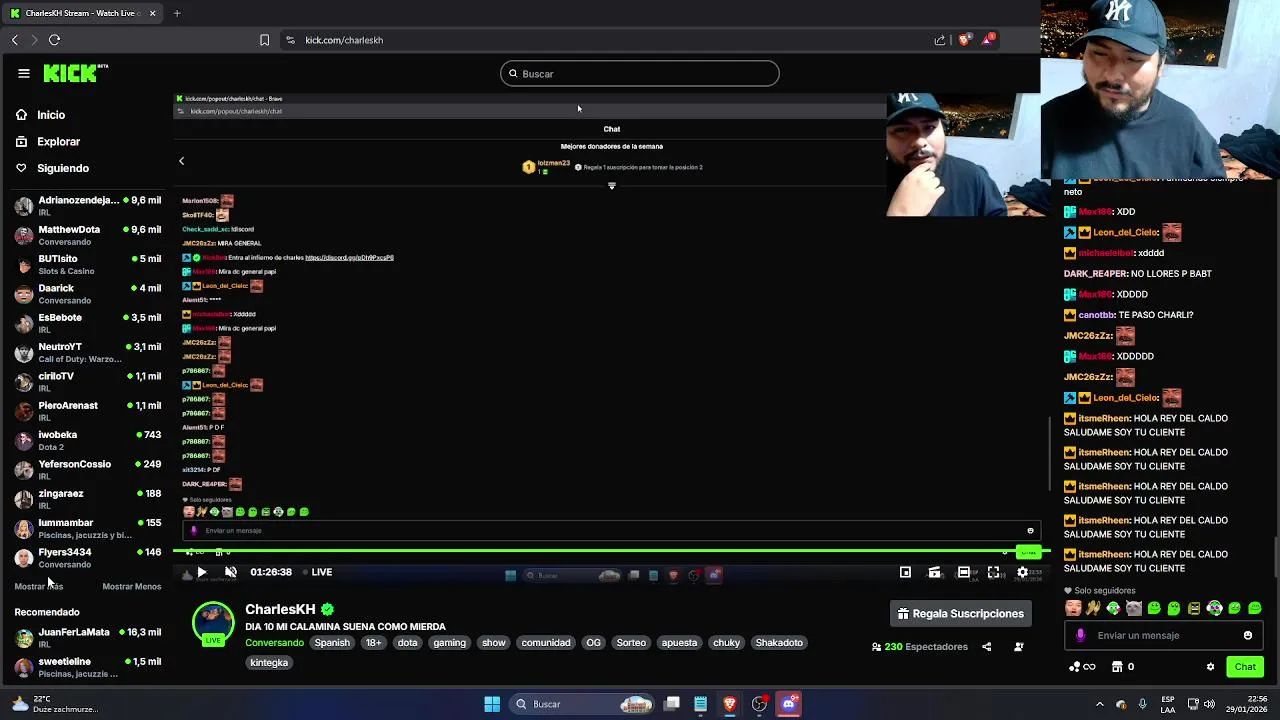
Task: Open recommended channel JuanFerLaMata
Action: point(88,638)
